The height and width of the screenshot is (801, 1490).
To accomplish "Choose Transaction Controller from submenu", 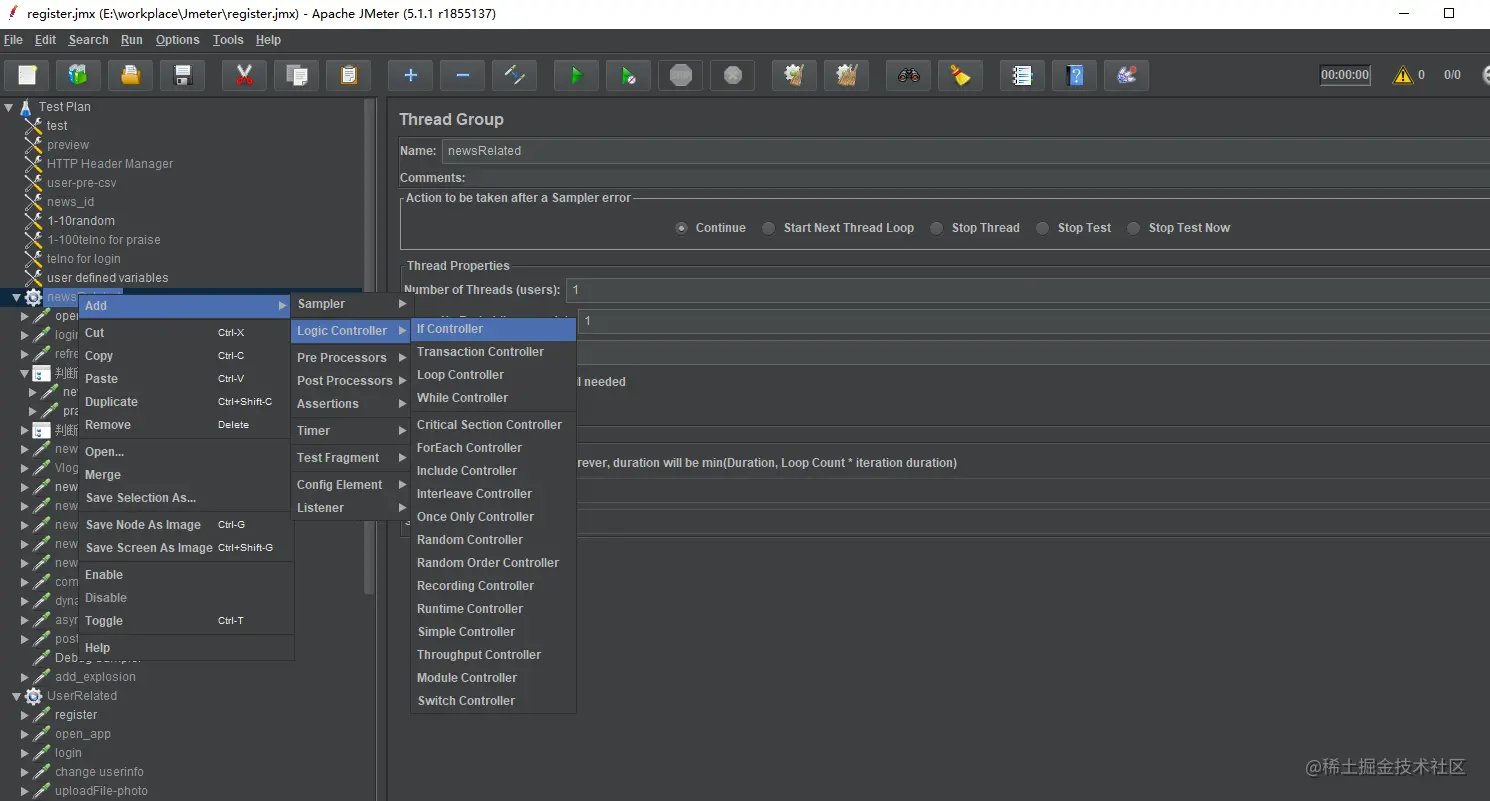I will pyautogui.click(x=493, y=352).
